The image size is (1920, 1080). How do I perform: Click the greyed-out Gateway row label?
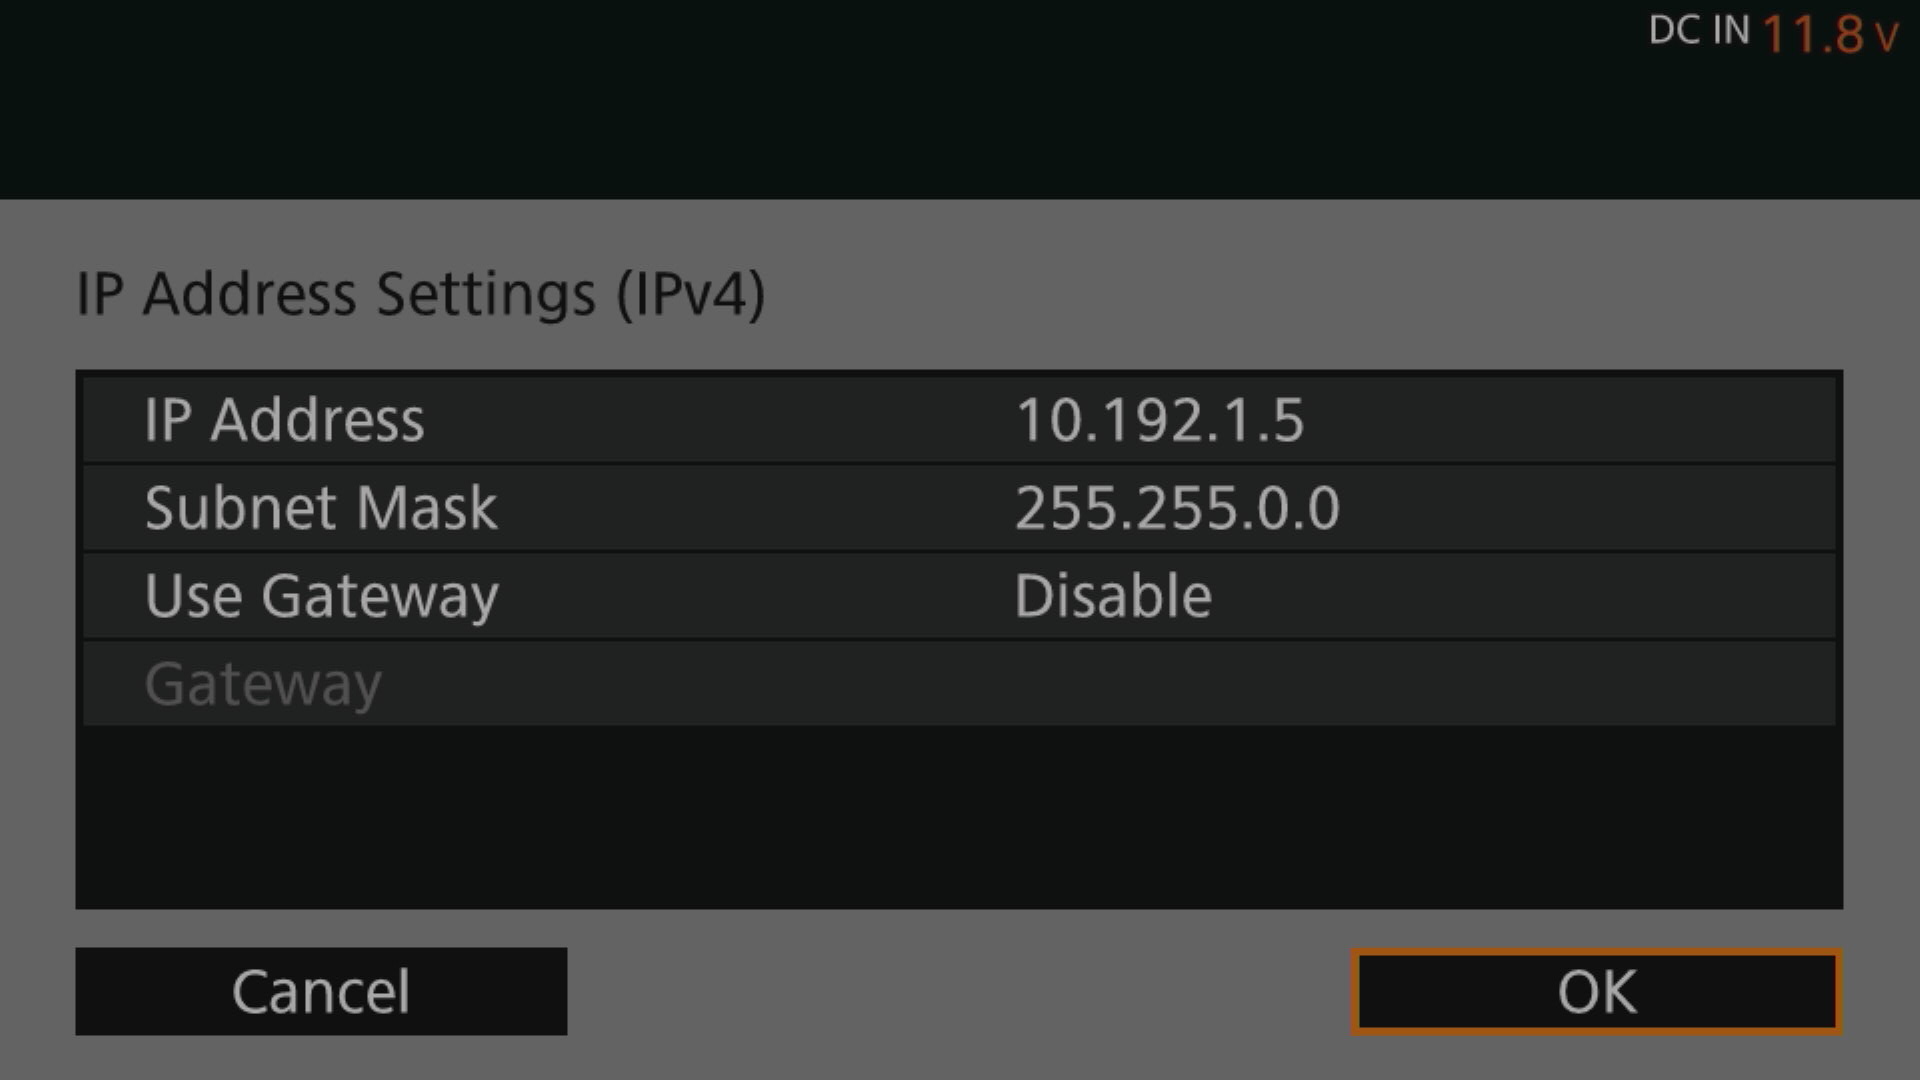pos(263,684)
